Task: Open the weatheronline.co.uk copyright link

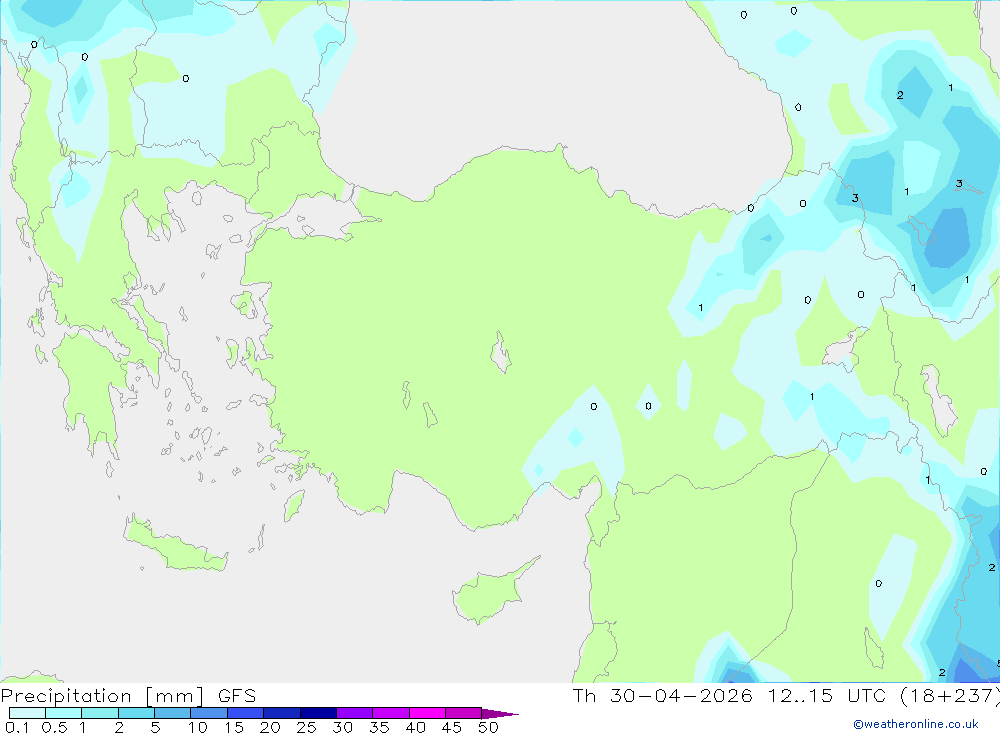Action: (x=916, y=724)
